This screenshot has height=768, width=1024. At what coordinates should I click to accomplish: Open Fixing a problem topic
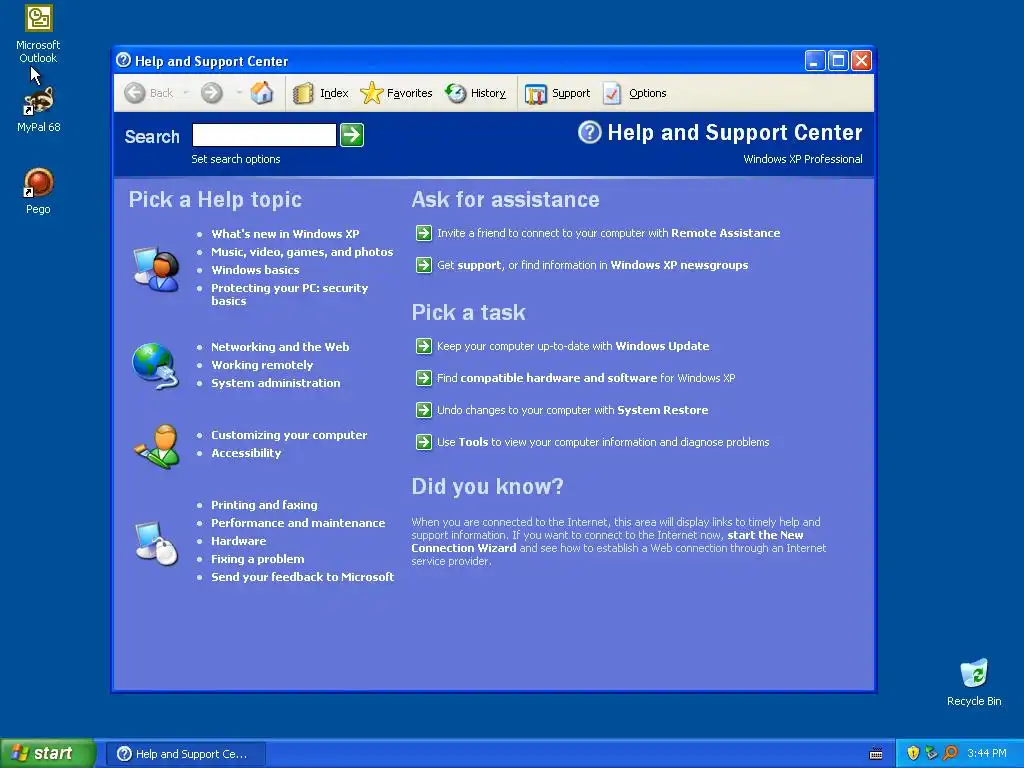[x=258, y=559]
